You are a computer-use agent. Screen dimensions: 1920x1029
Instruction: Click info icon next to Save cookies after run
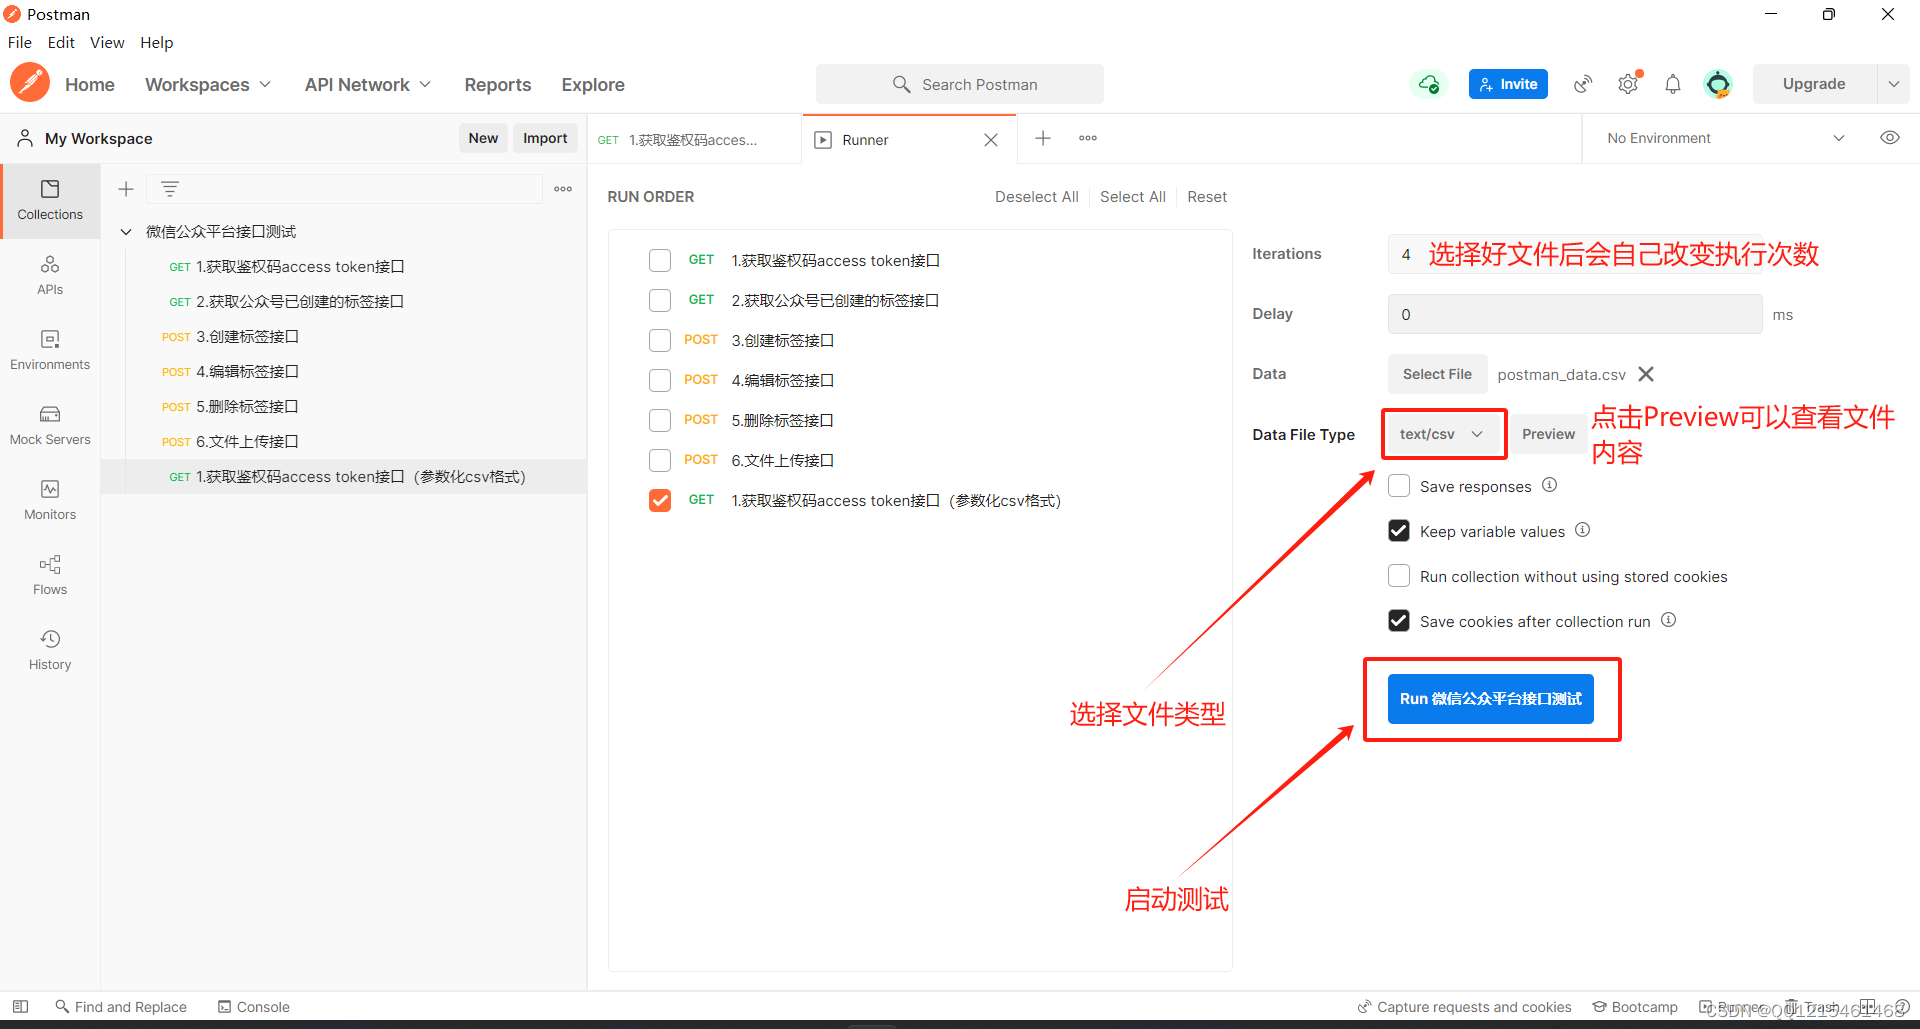tap(1668, 620)
